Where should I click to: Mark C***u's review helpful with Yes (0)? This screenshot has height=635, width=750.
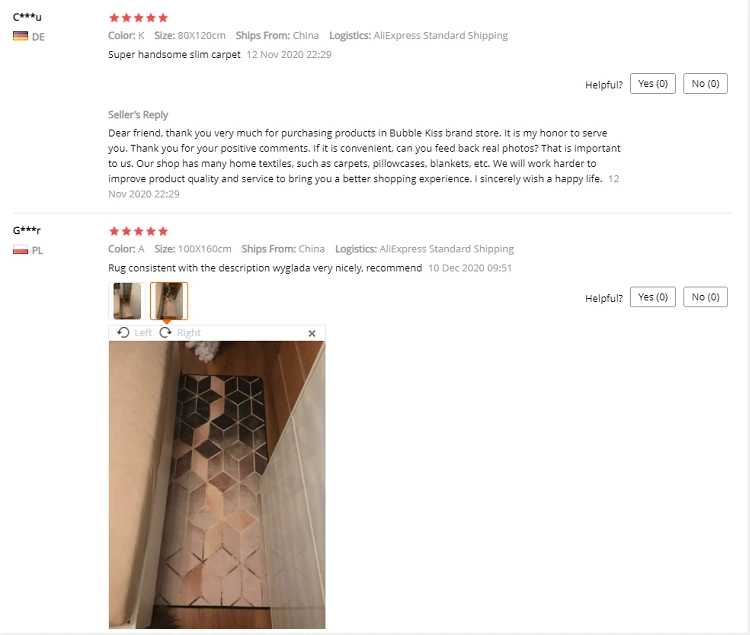click(x=652, y=84)
